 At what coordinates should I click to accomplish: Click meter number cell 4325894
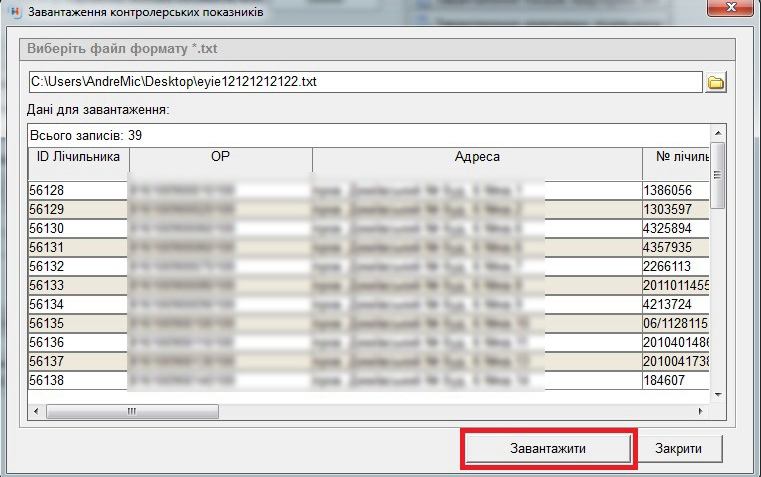676,228
